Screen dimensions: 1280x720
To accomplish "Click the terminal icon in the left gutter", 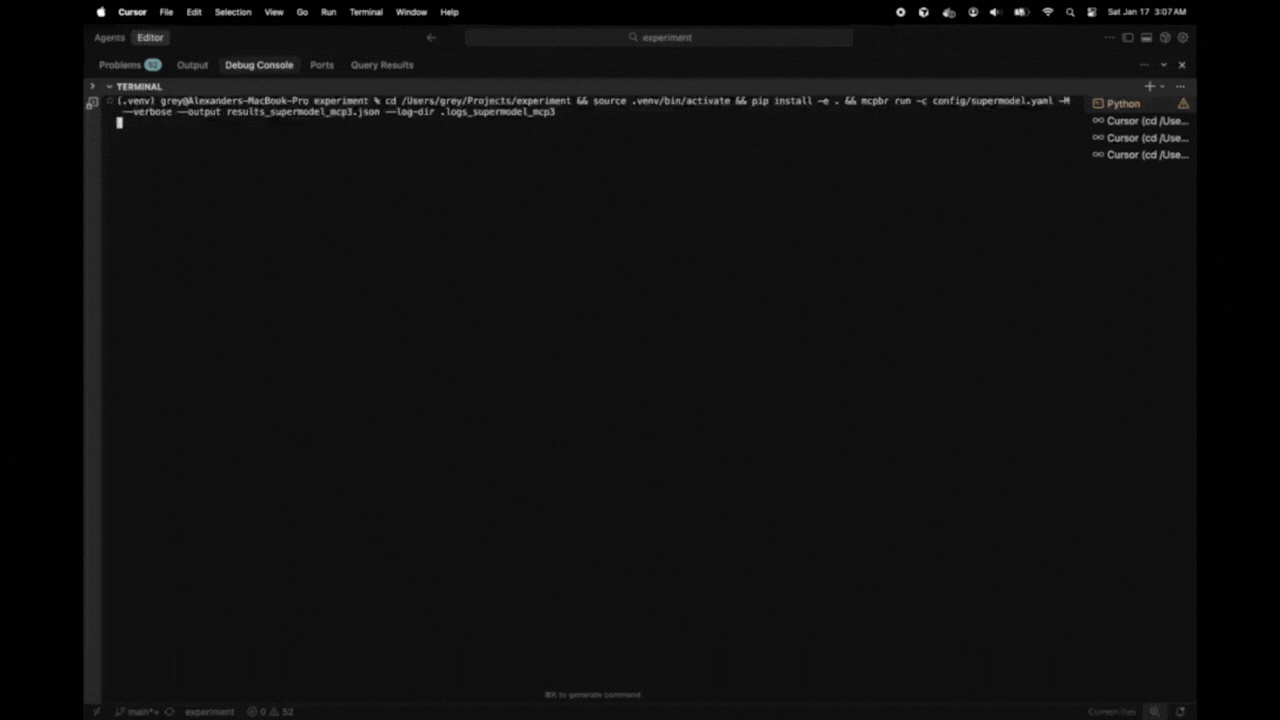I will 92,102.
